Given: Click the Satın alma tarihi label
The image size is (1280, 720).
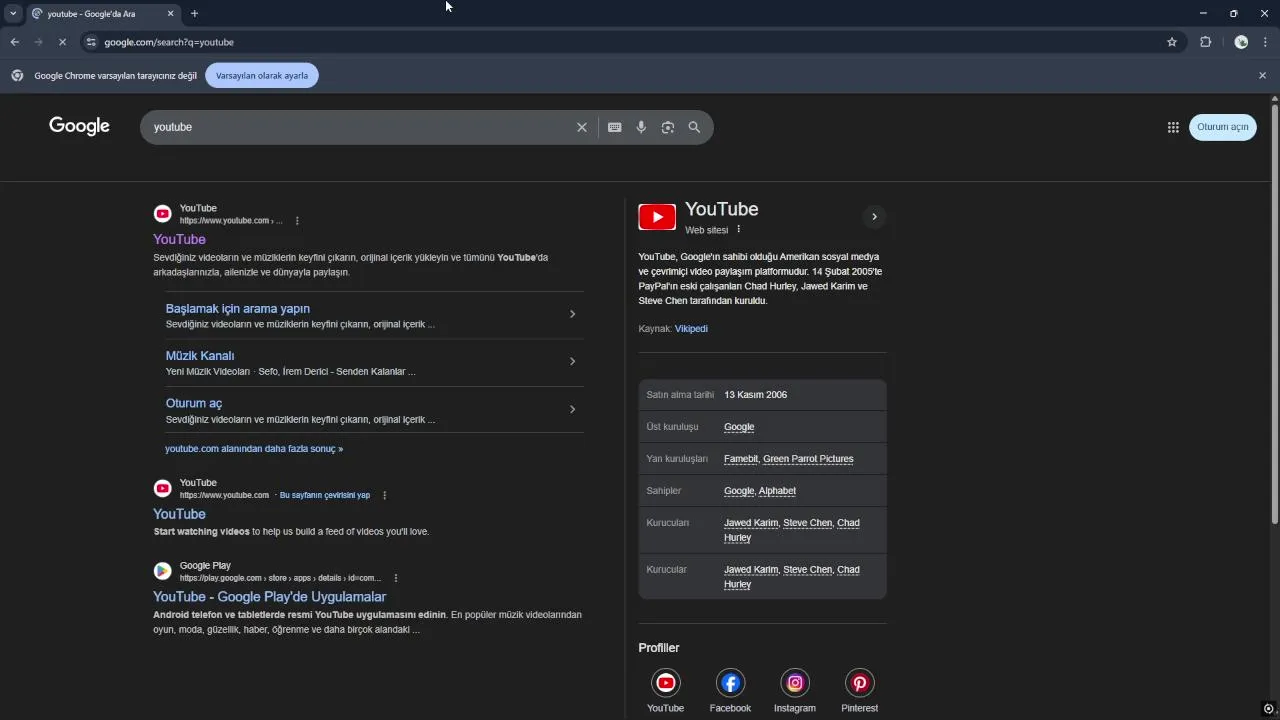Looking at the screenshot, I should click(680, 395).
